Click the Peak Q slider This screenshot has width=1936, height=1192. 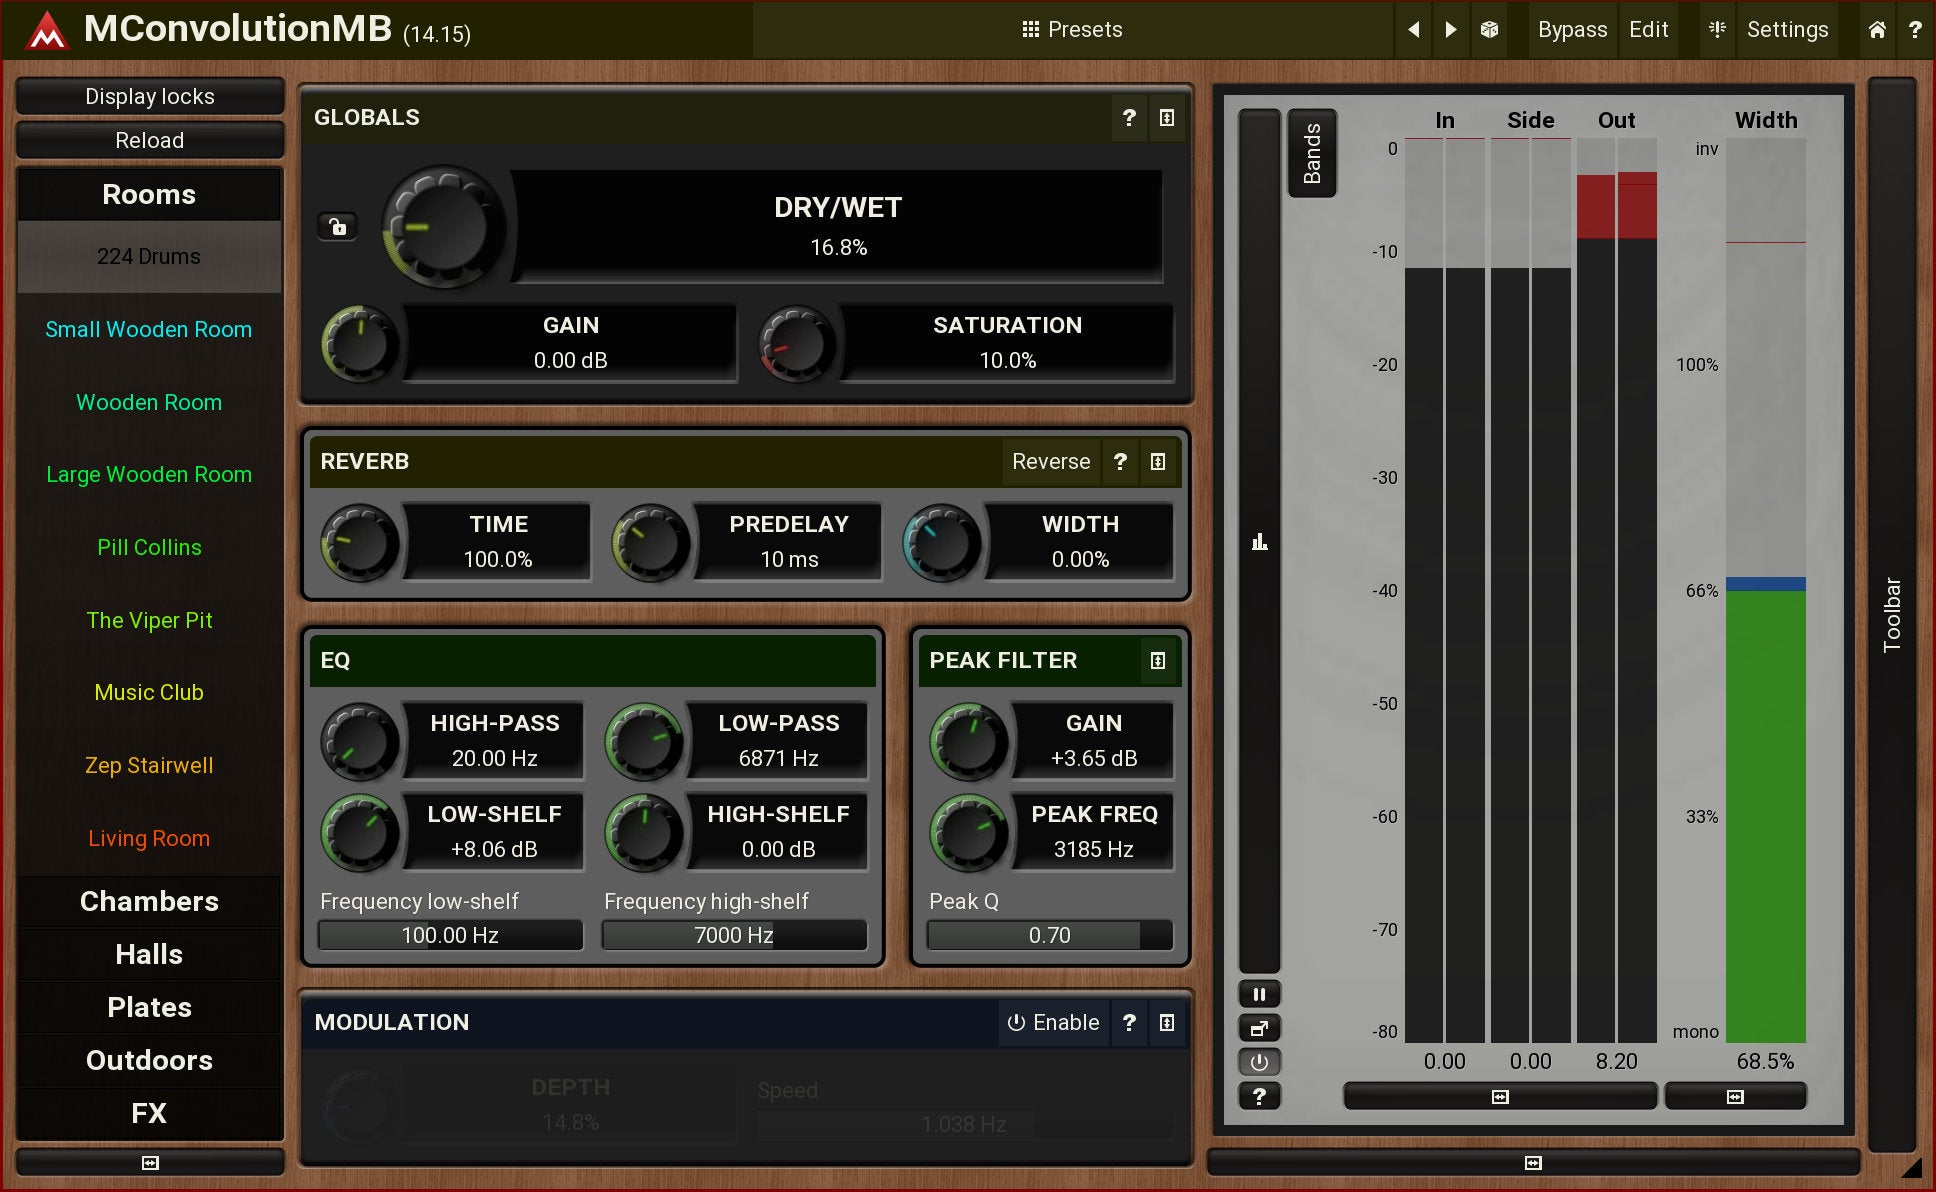[x=1049, y=935]
